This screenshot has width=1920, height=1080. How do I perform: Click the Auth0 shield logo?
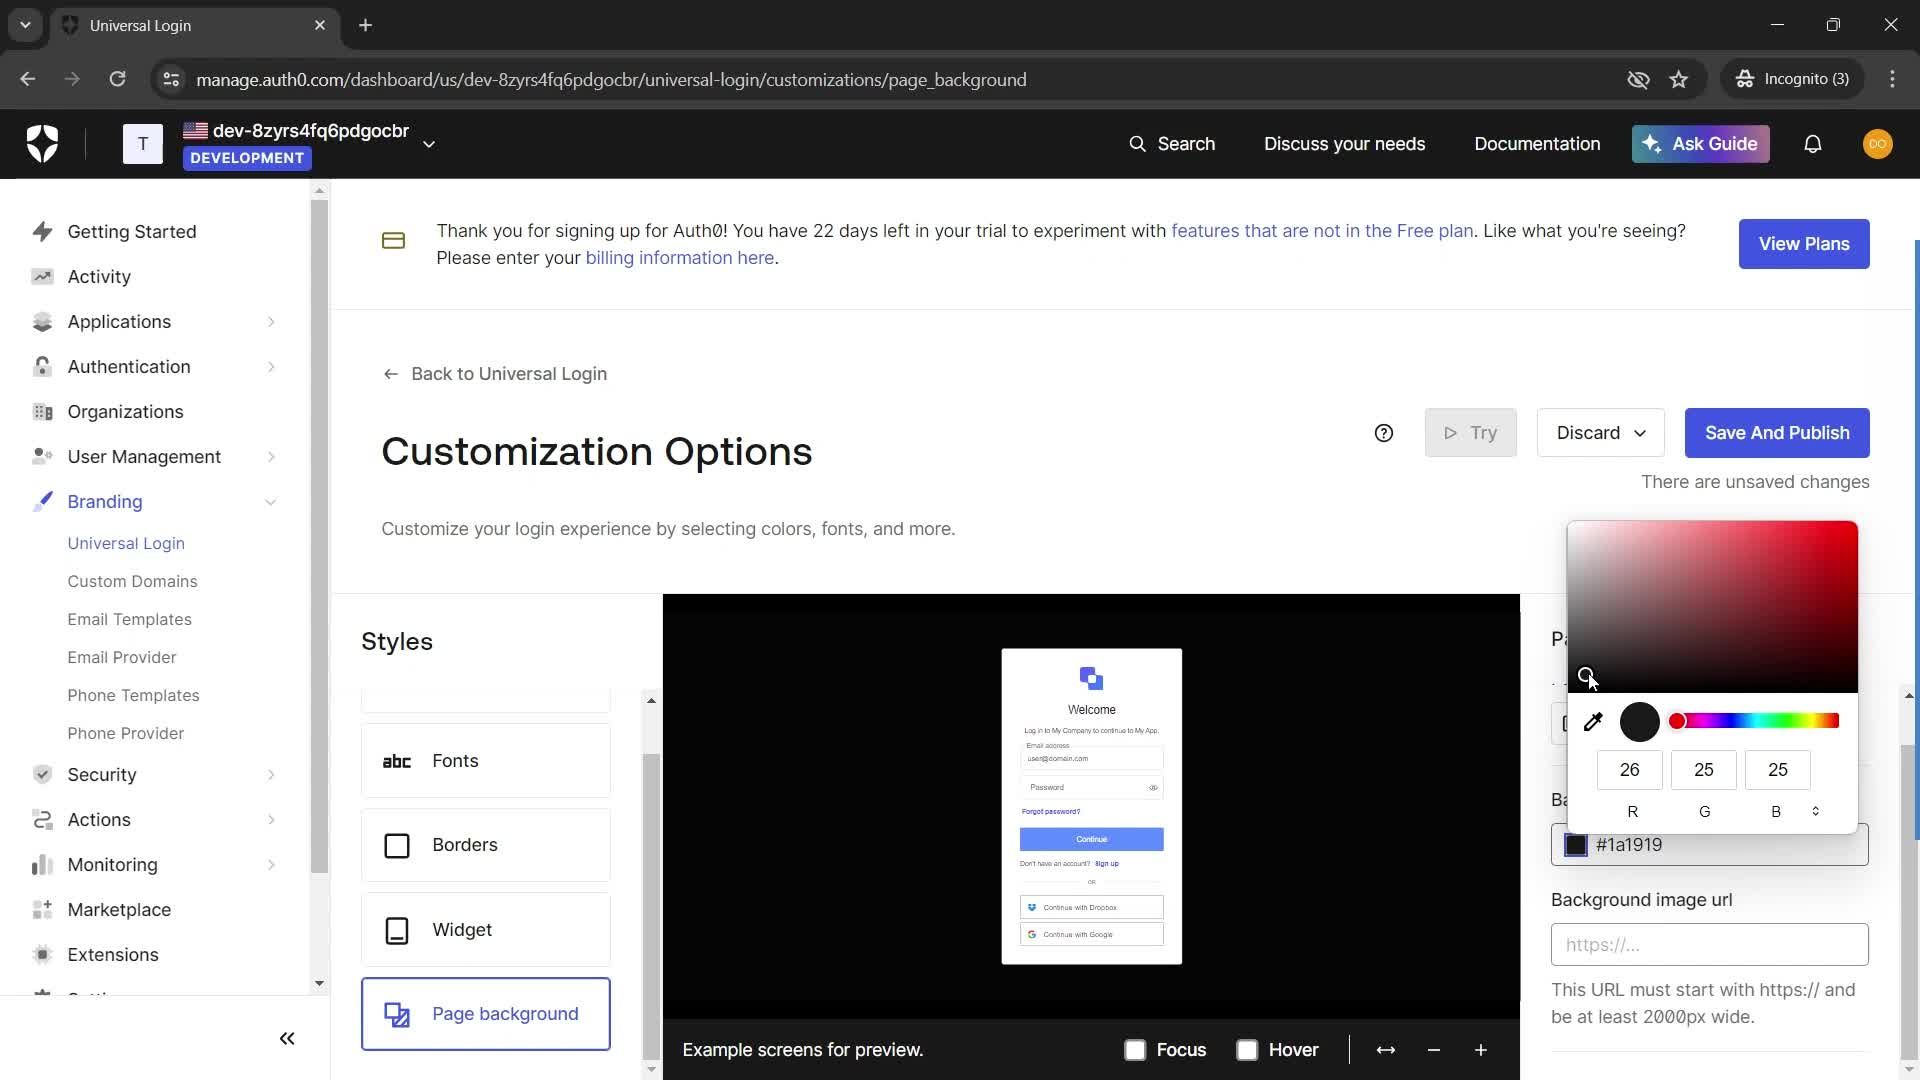coord(42,144)
